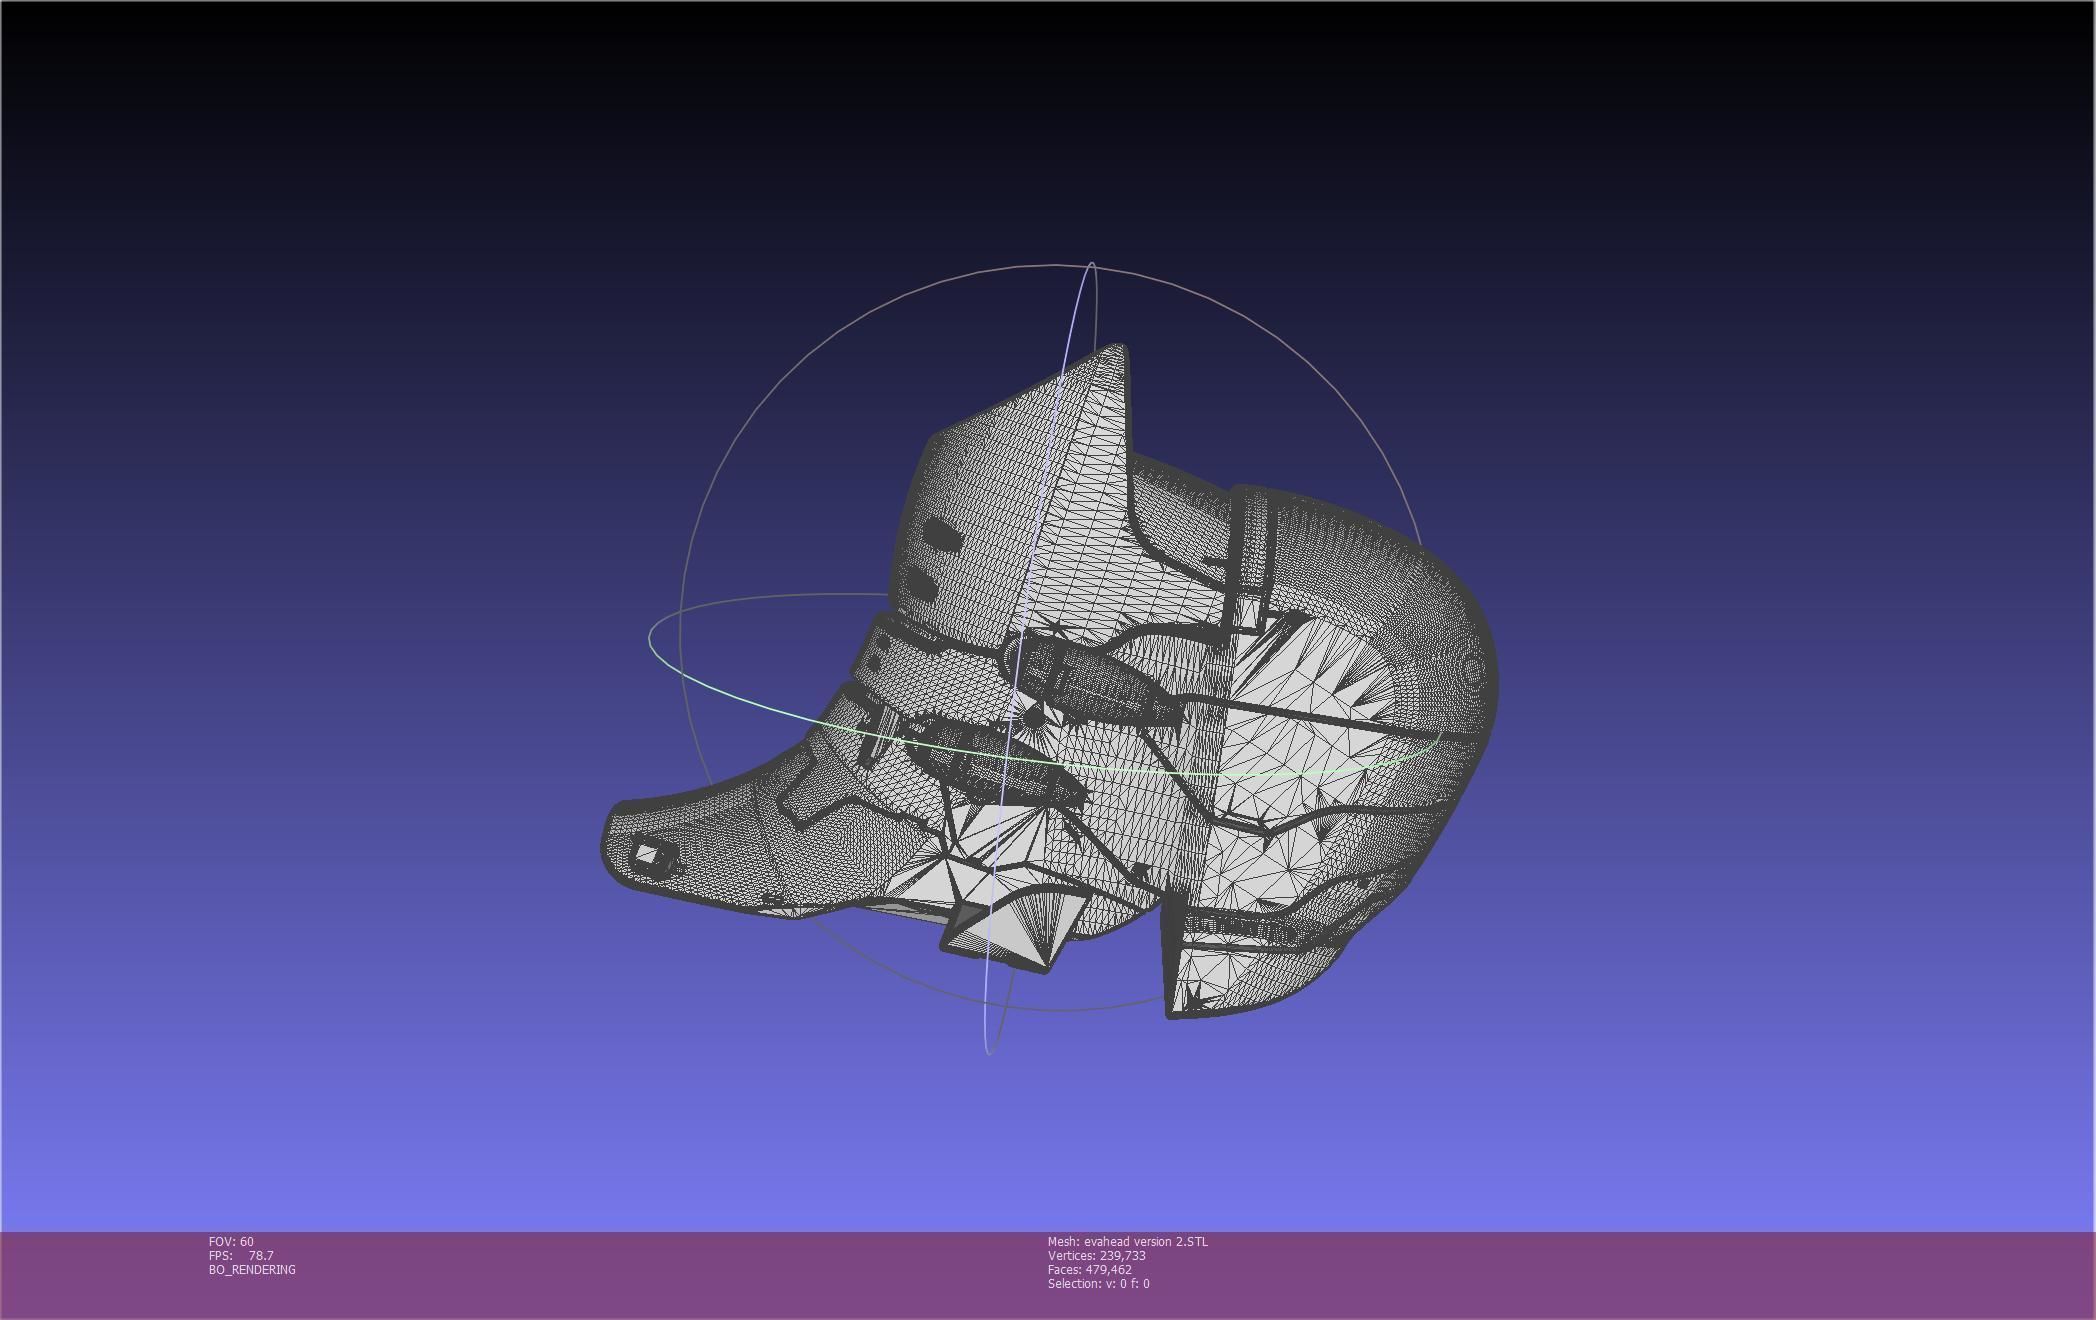This screenshot has height=1320, width=2096.
Task: Click the FOV: 60 readout
Action: pos(231,1241)
